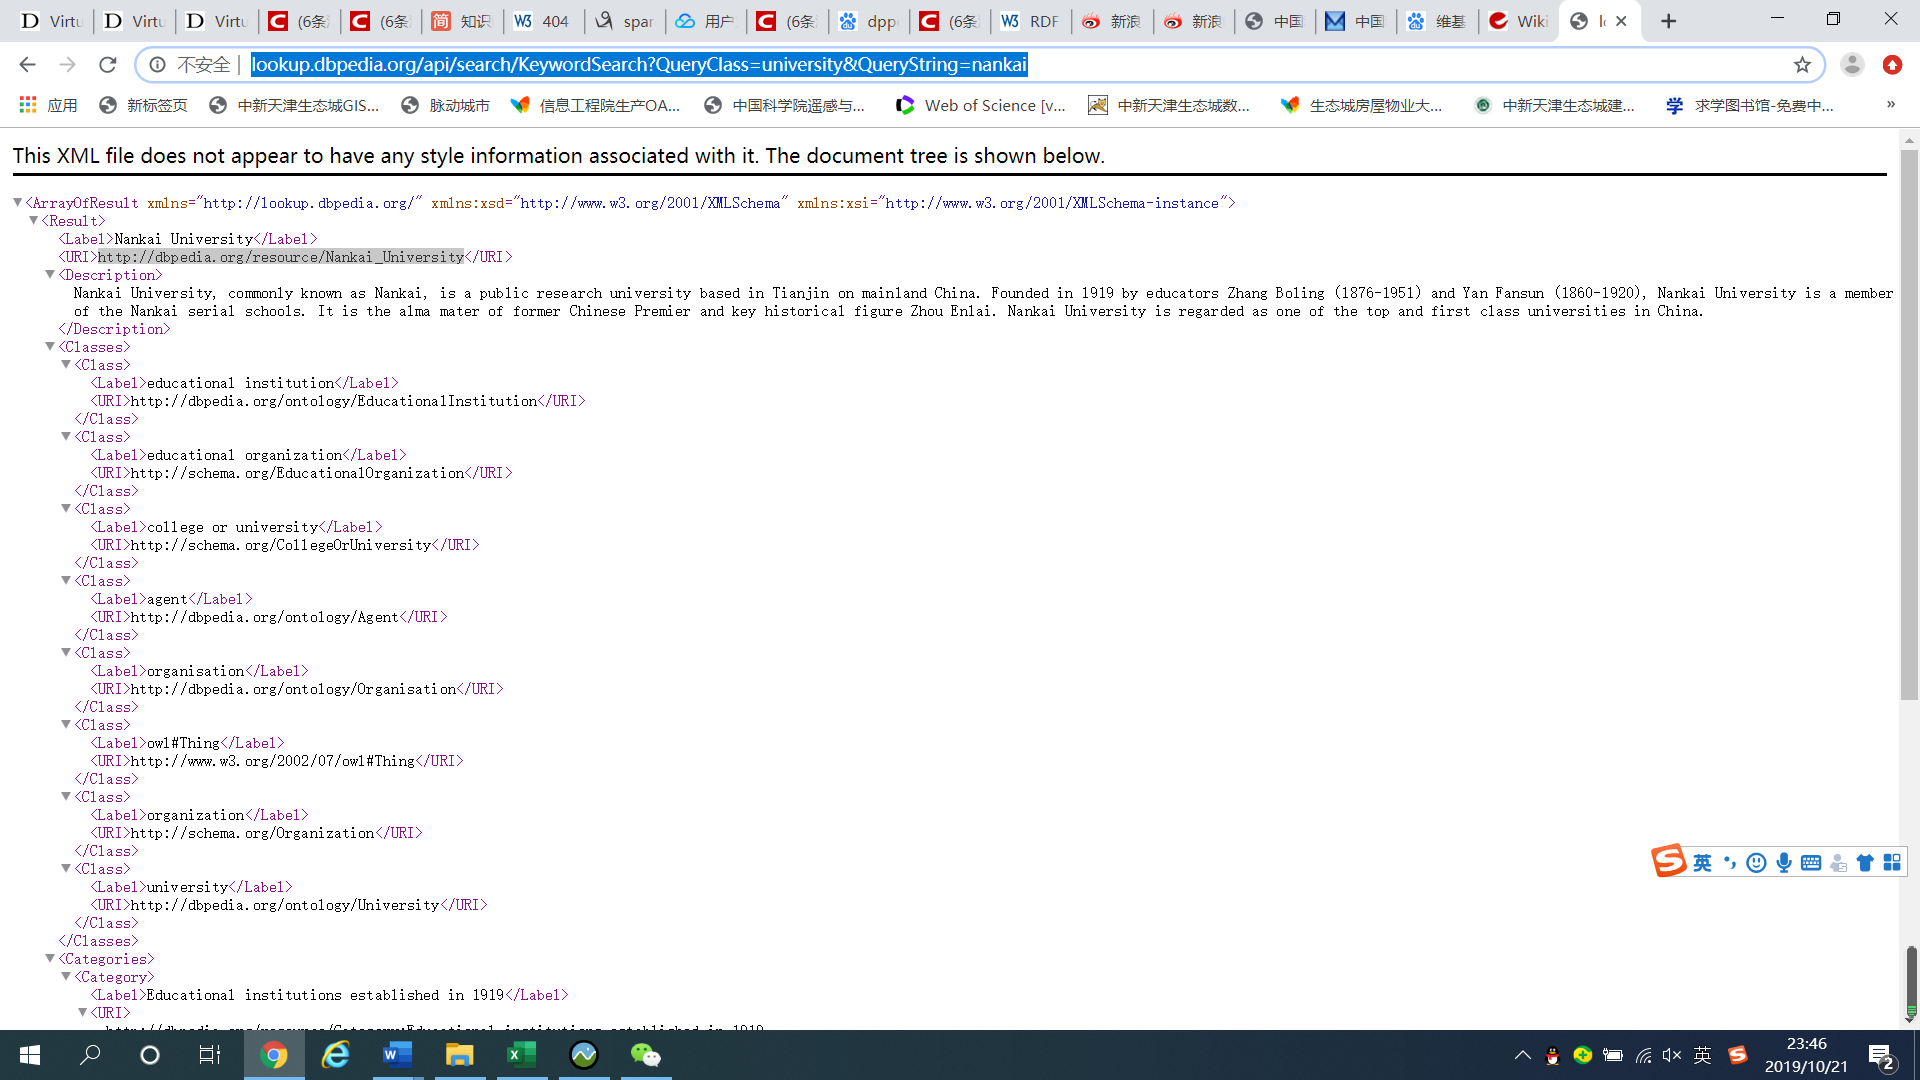Open Sogou voice input microphone
This screenshot has height=1080, width=1920.
click(x=1784, y=862)
